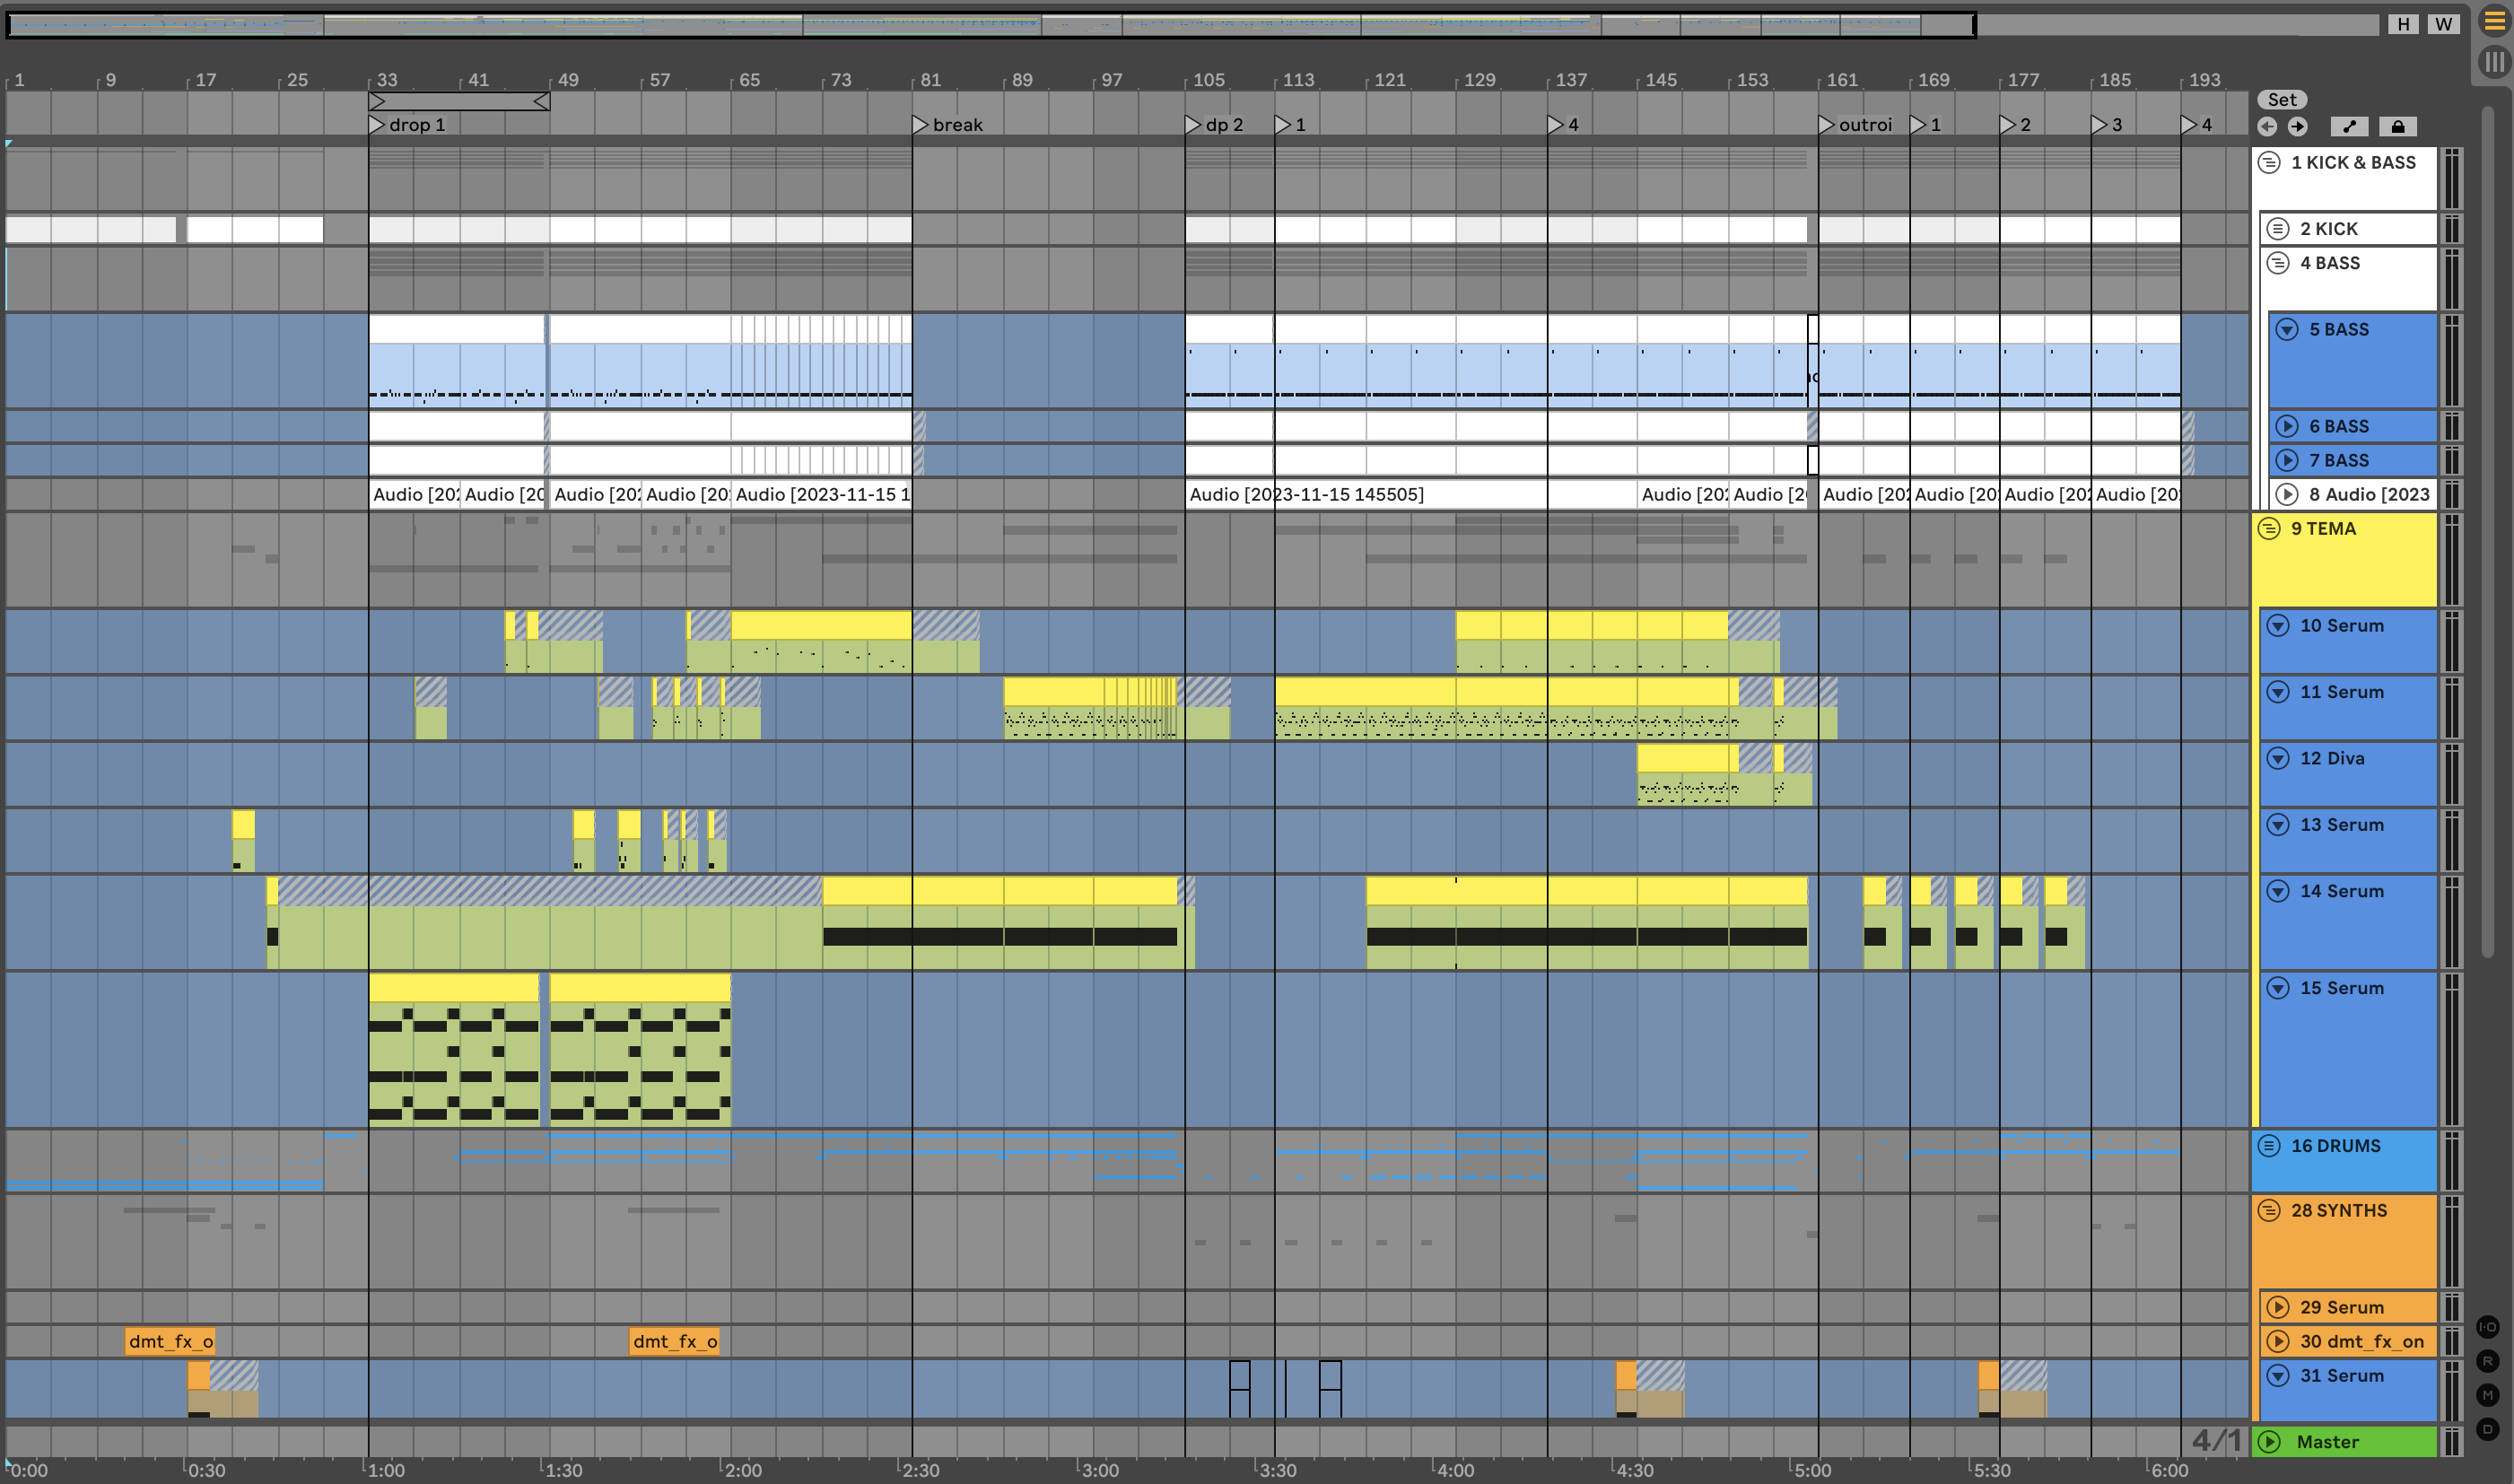Toggle Automation Mode line icon button
Viewport: 2514px width, 1484px height.
[2349, 126]
